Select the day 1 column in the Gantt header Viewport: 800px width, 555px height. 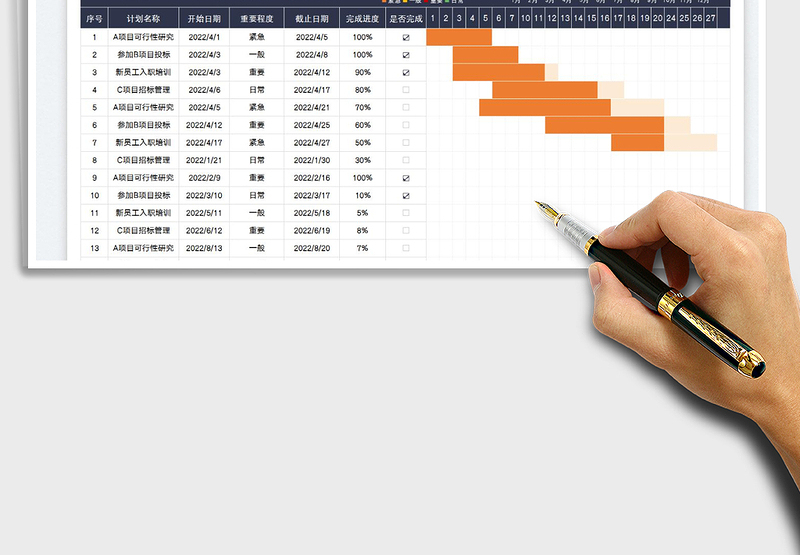[433, 18]
